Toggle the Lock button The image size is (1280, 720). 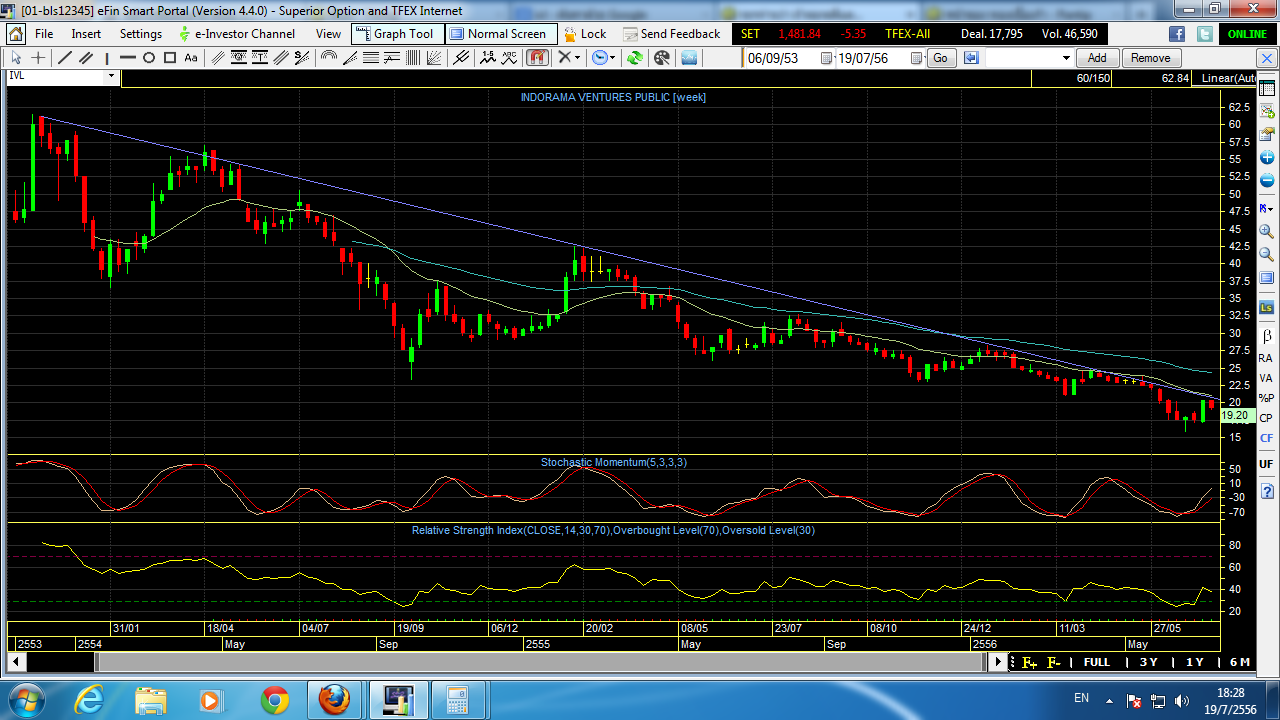[585, 33]
